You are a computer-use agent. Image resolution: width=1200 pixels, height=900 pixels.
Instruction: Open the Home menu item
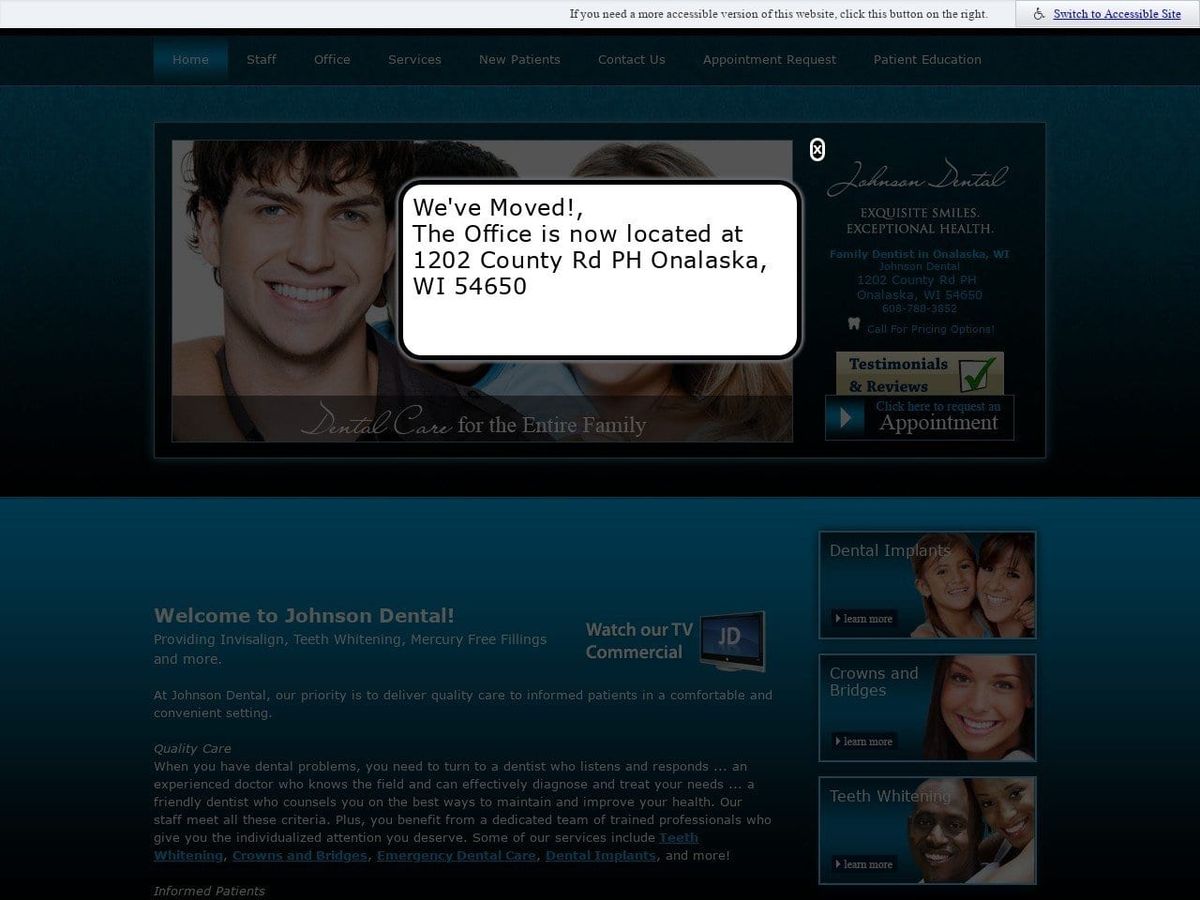pos(190,60)
